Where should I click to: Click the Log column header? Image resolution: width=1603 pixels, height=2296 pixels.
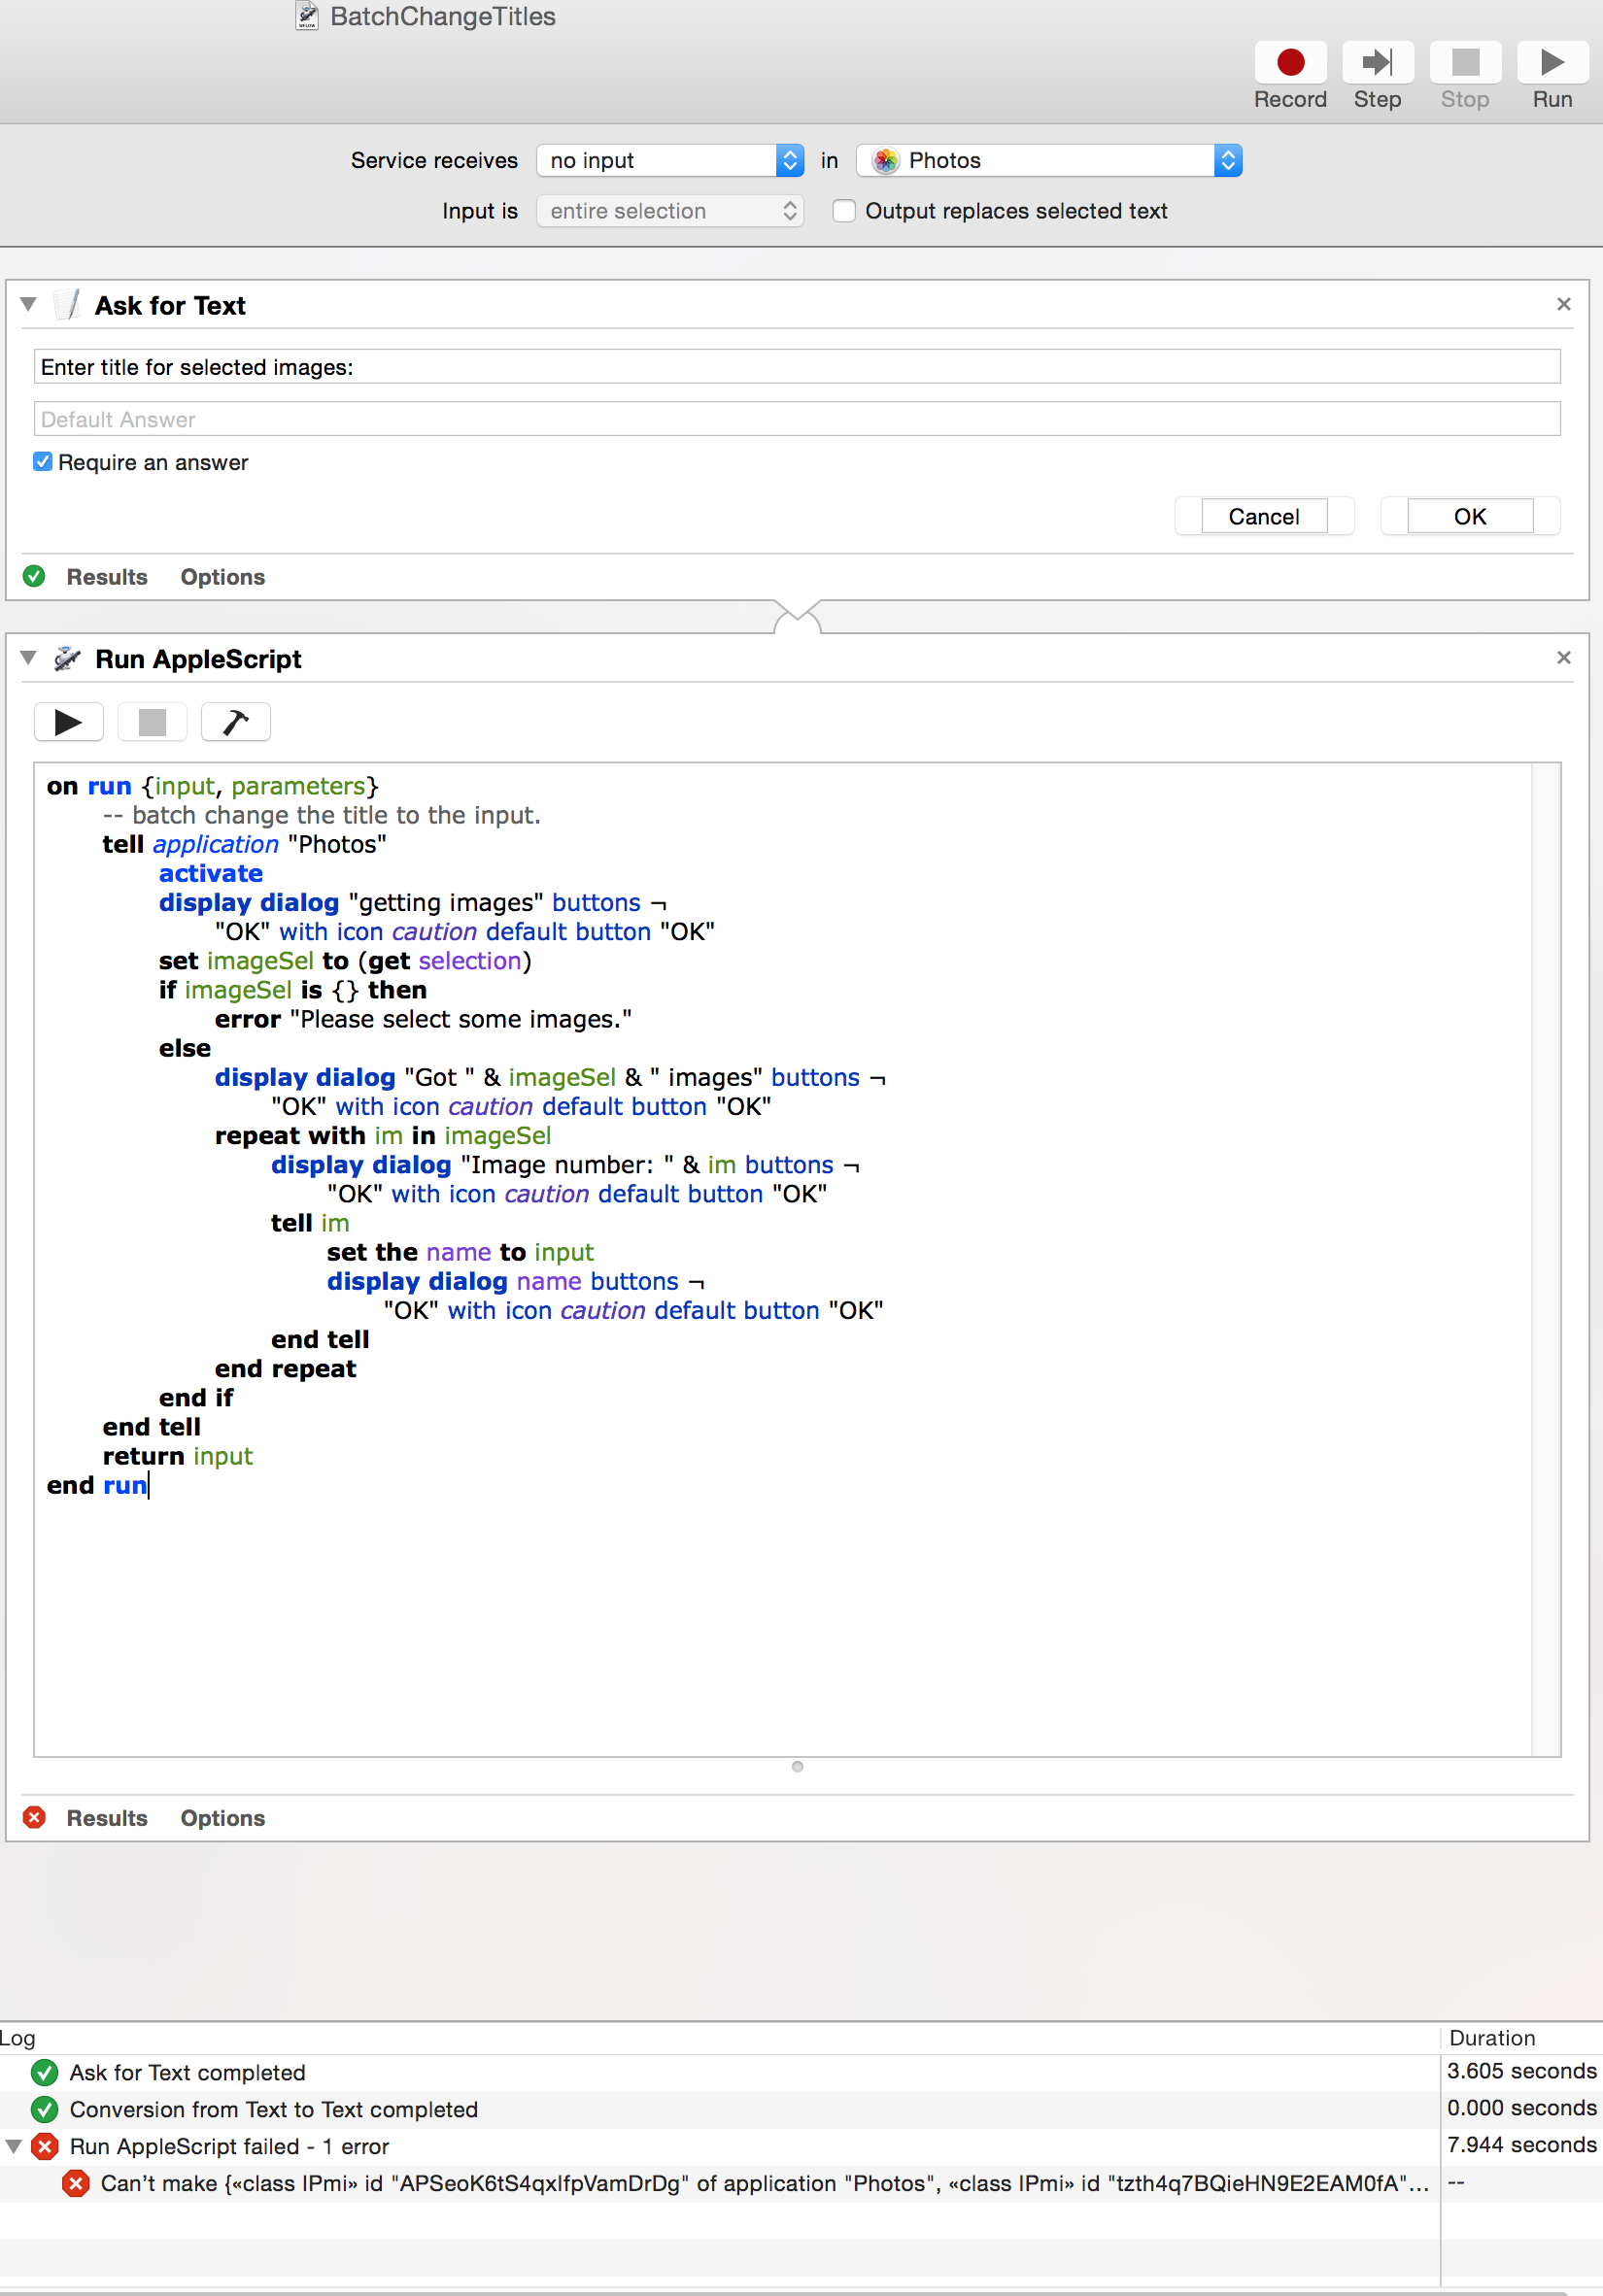18,2038
